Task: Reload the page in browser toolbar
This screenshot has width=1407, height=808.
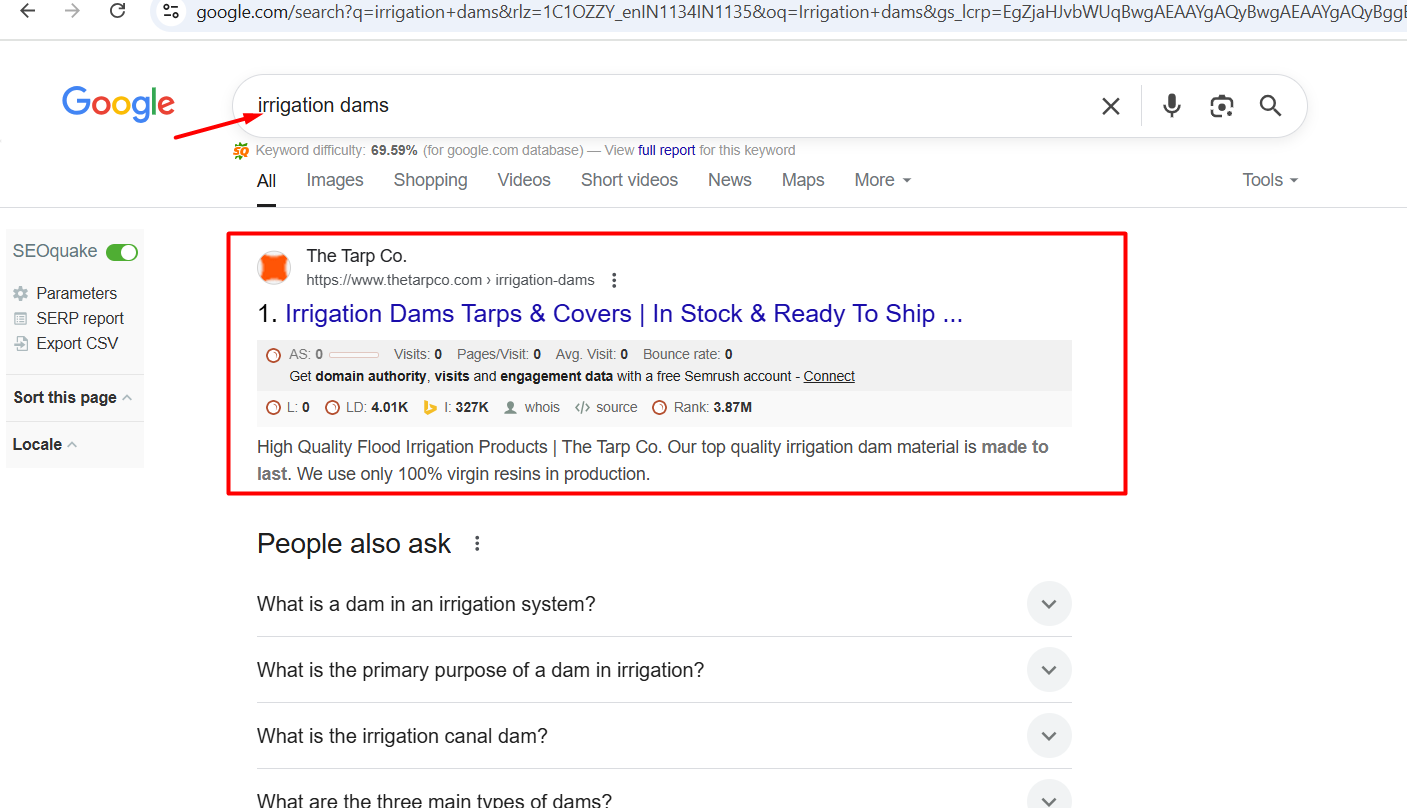Action: [117, 12]
